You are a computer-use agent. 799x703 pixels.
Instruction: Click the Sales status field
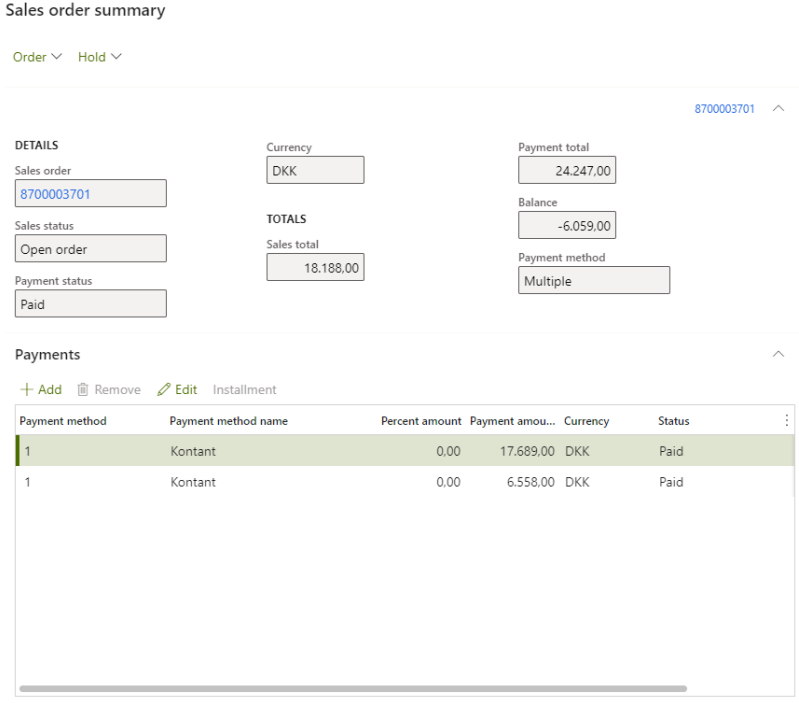click(x=90, y=249)
